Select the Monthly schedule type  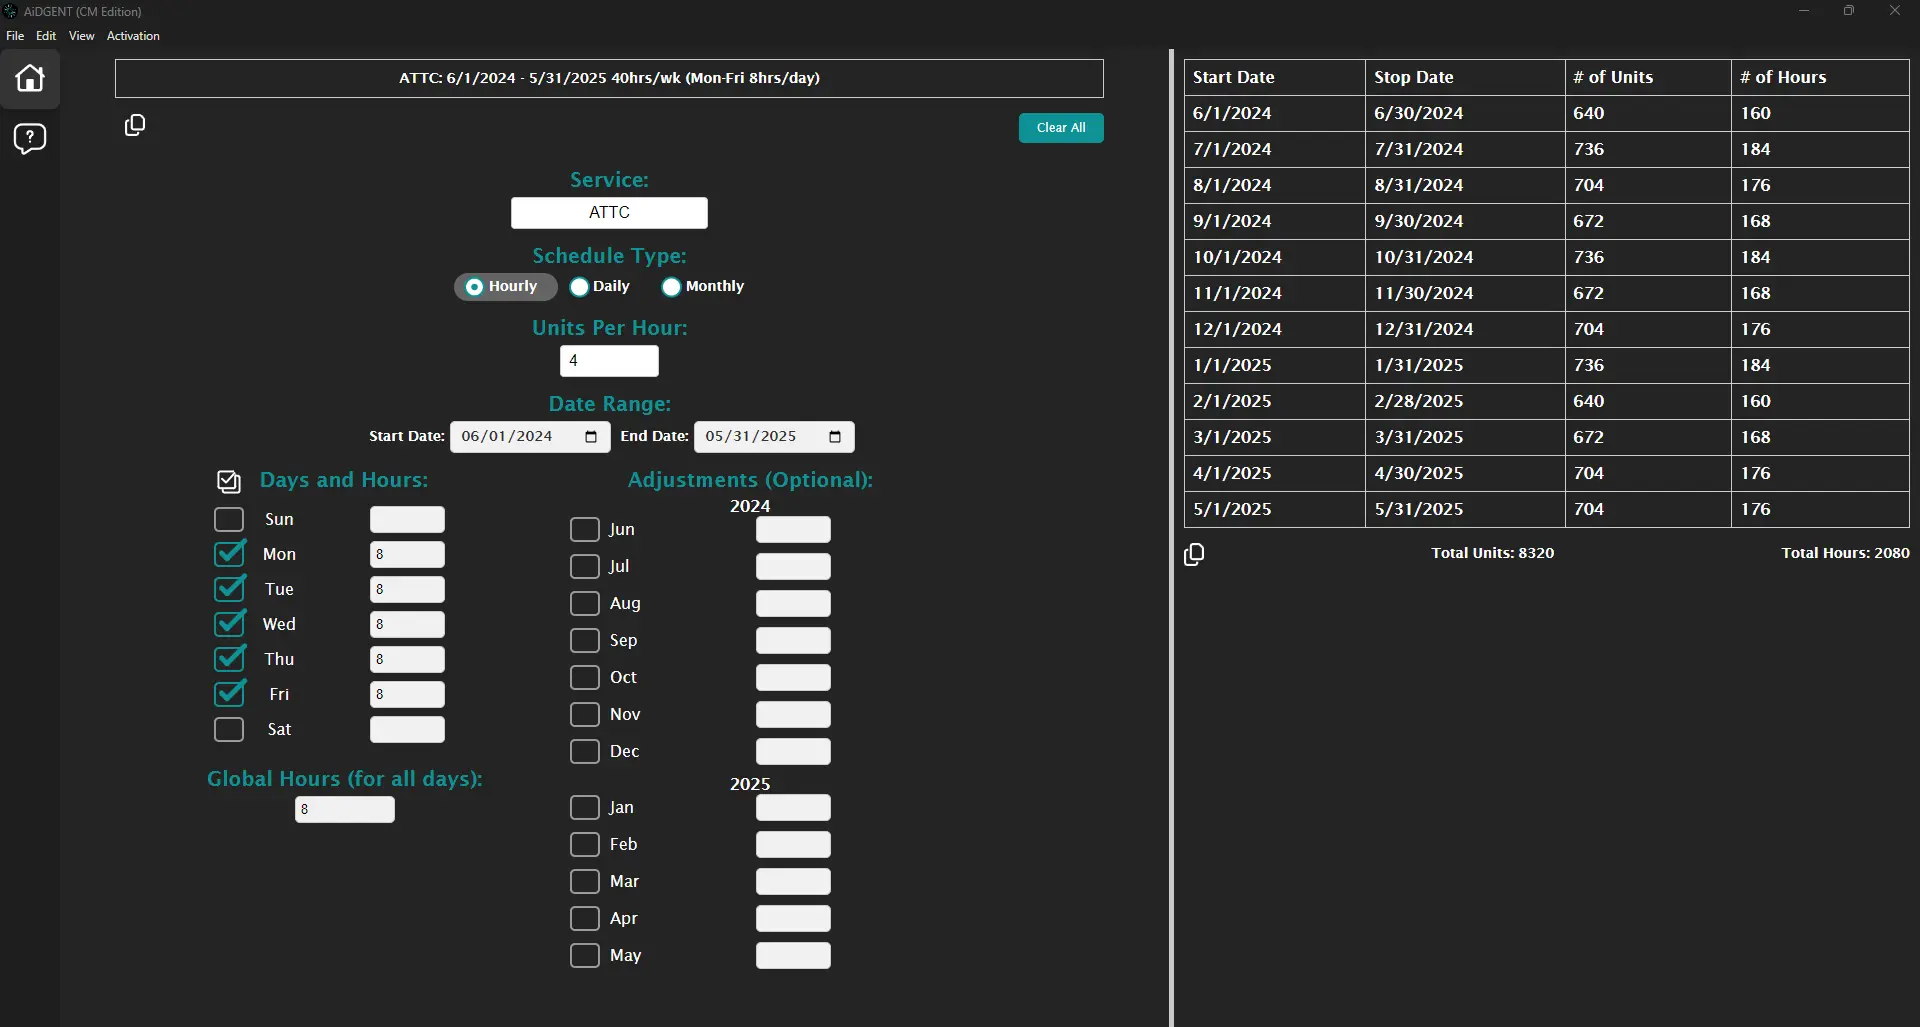672,287
